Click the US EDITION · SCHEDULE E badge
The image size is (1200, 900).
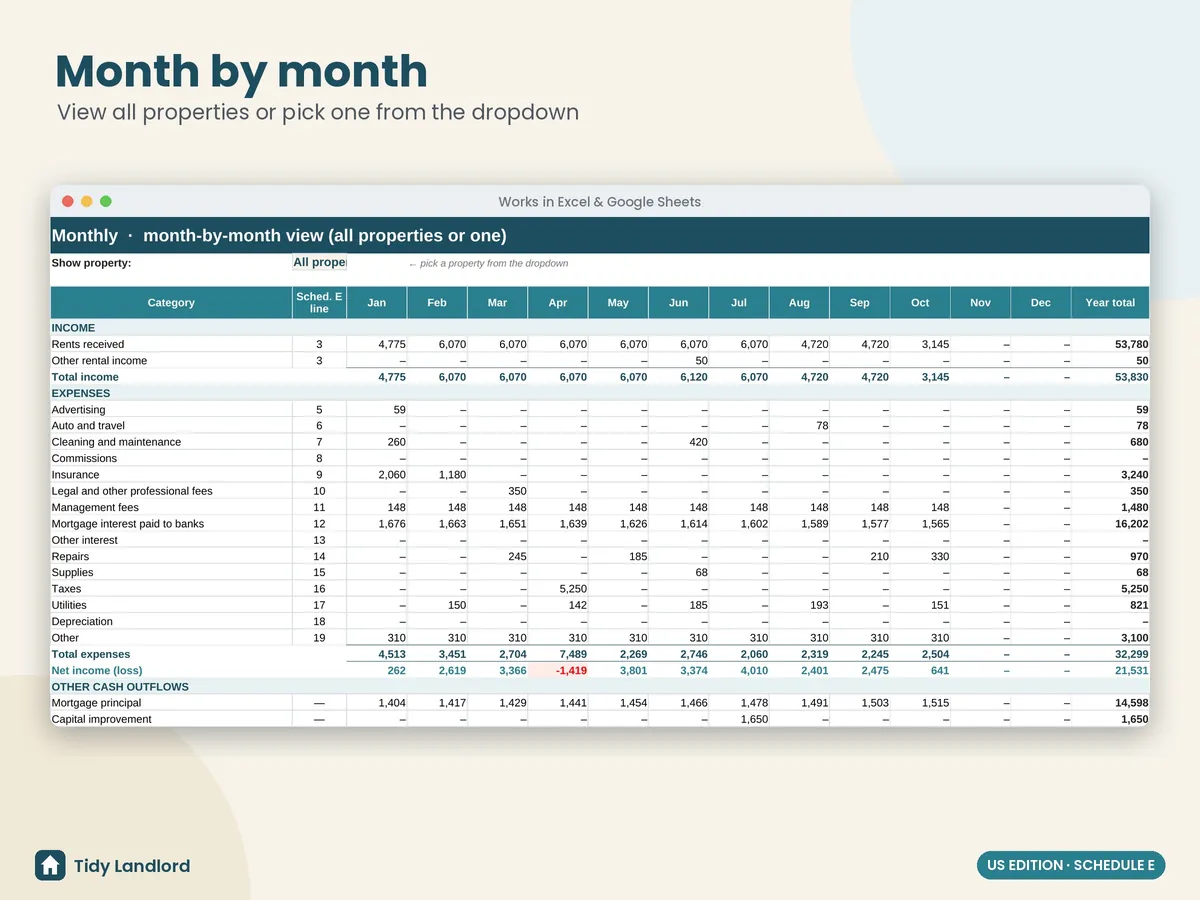pyautogui.click(x=1071, y=865)
